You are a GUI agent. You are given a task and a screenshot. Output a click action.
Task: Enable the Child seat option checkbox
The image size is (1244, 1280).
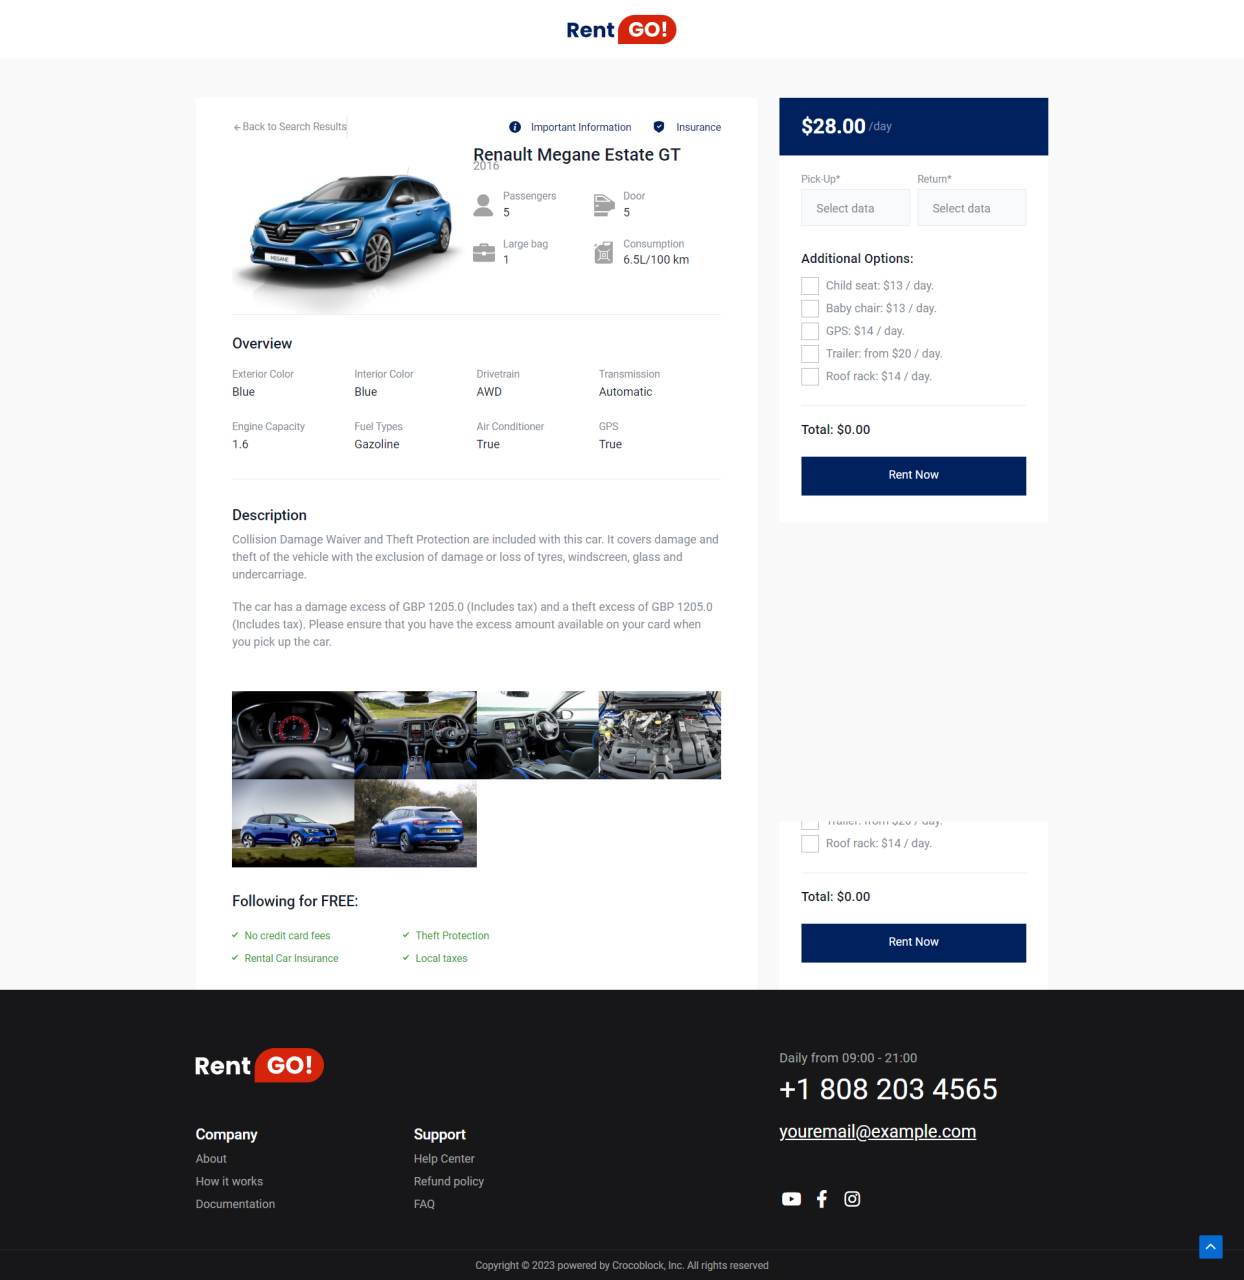[x=810, y=286]
